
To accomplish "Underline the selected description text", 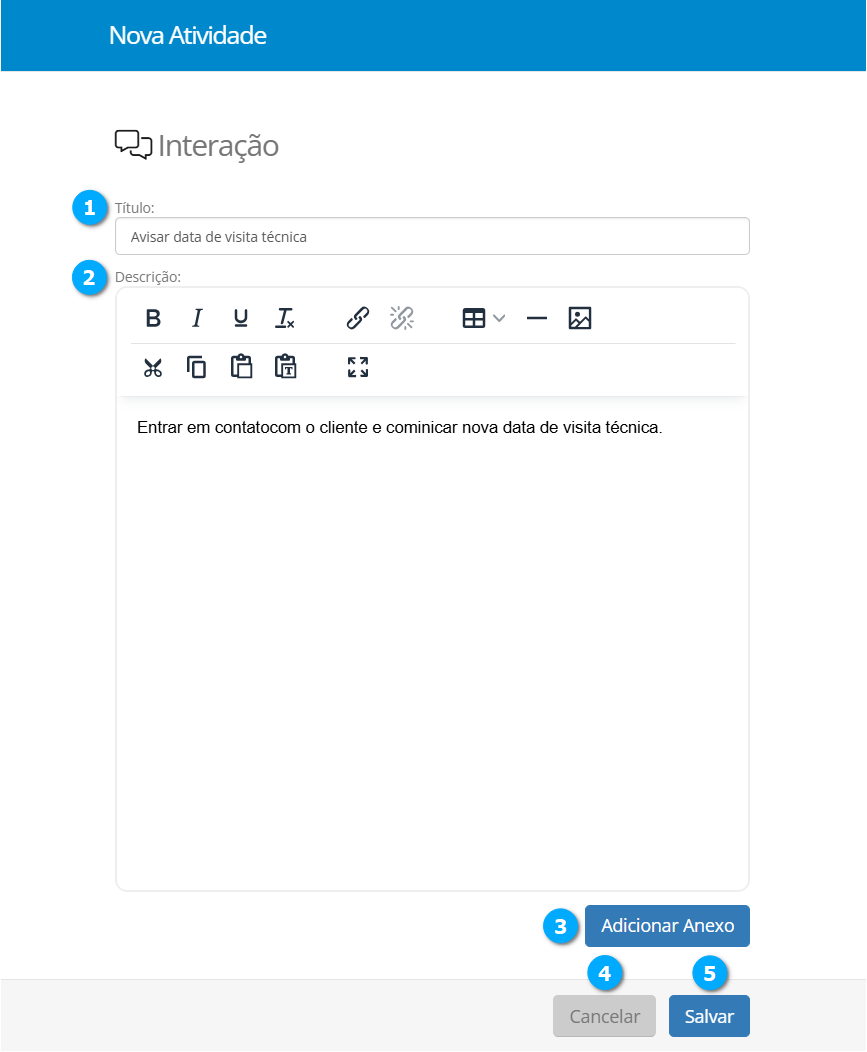I will (x=241, y=318).
